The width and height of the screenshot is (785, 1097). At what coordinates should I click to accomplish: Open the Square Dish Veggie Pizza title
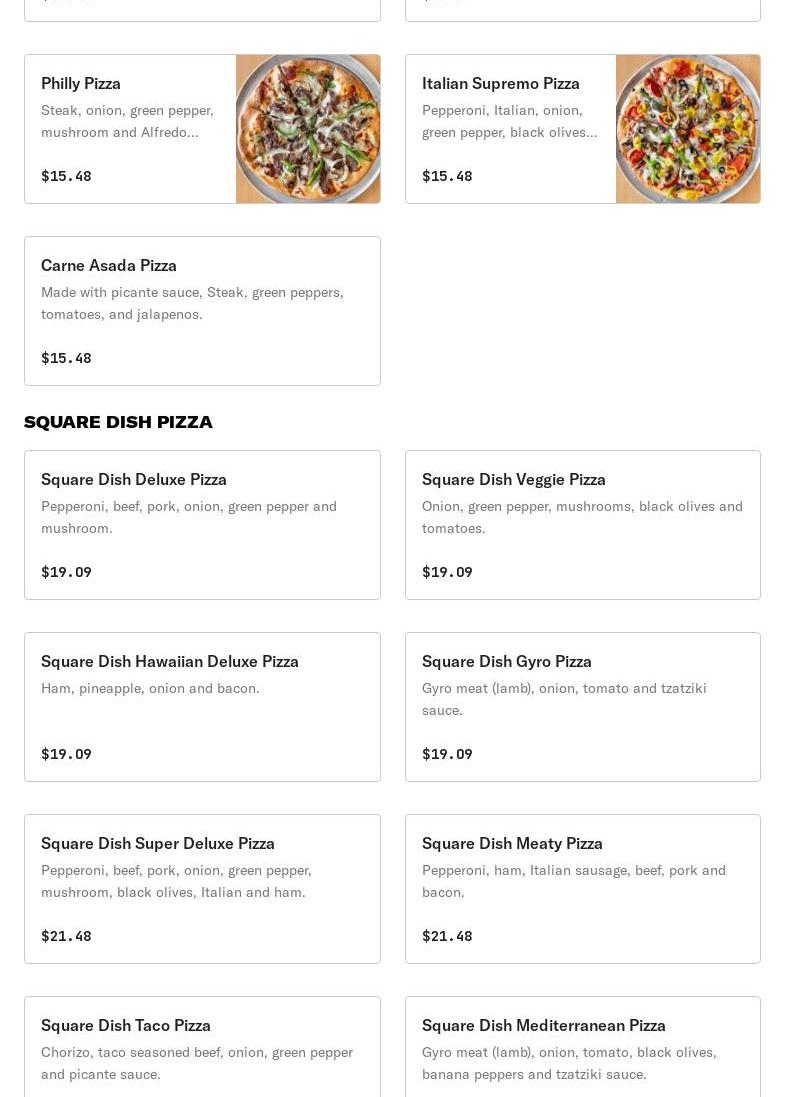(x=514, y=479)
